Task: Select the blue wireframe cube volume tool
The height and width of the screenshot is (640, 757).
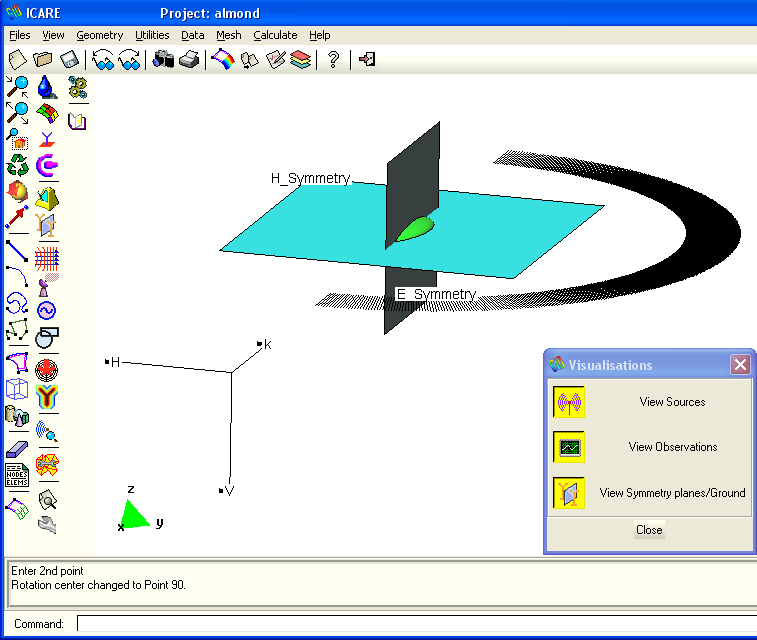Action: (17, 389)
